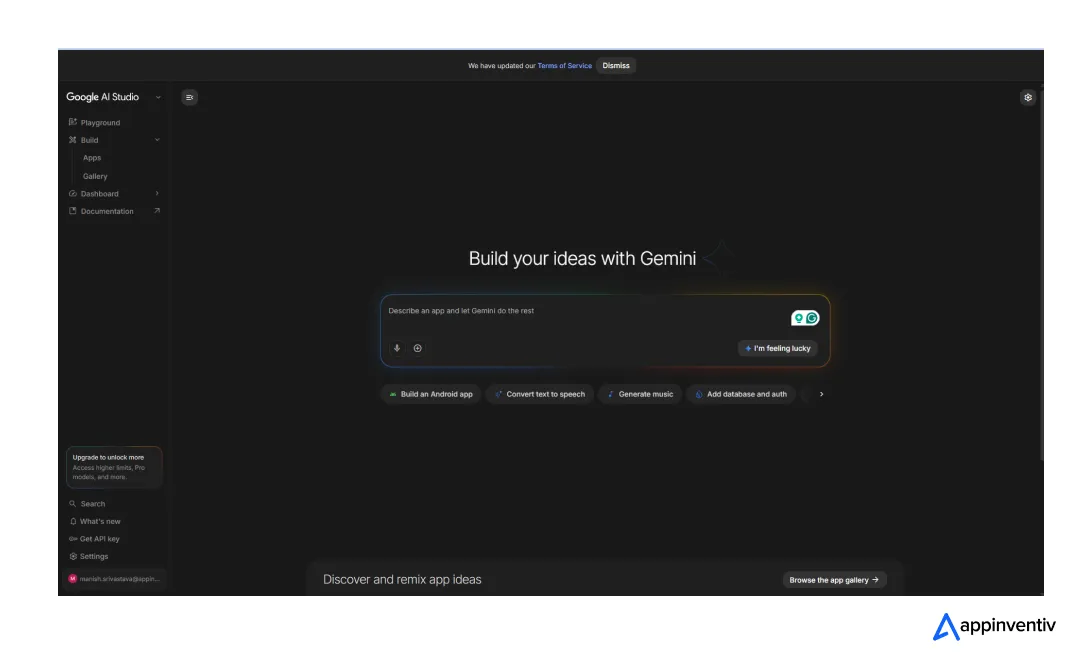Open Apps under Build
The width and height of the screenshot is (1080, 665).
tap(92, 158)
